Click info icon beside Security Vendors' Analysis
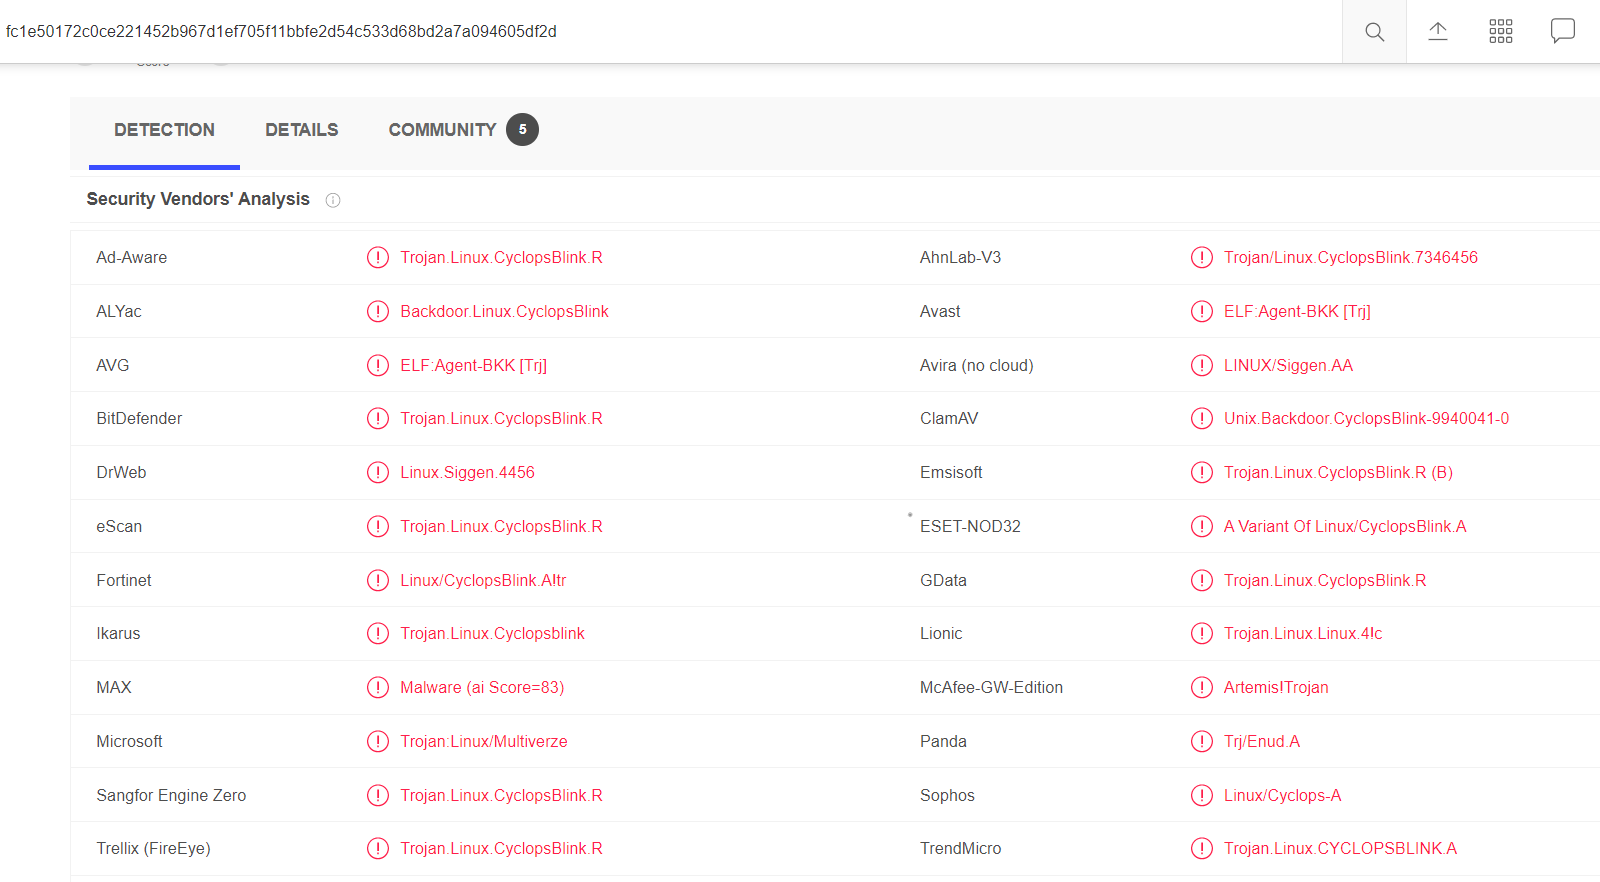 pyautogui.click(x=333, y=200)
